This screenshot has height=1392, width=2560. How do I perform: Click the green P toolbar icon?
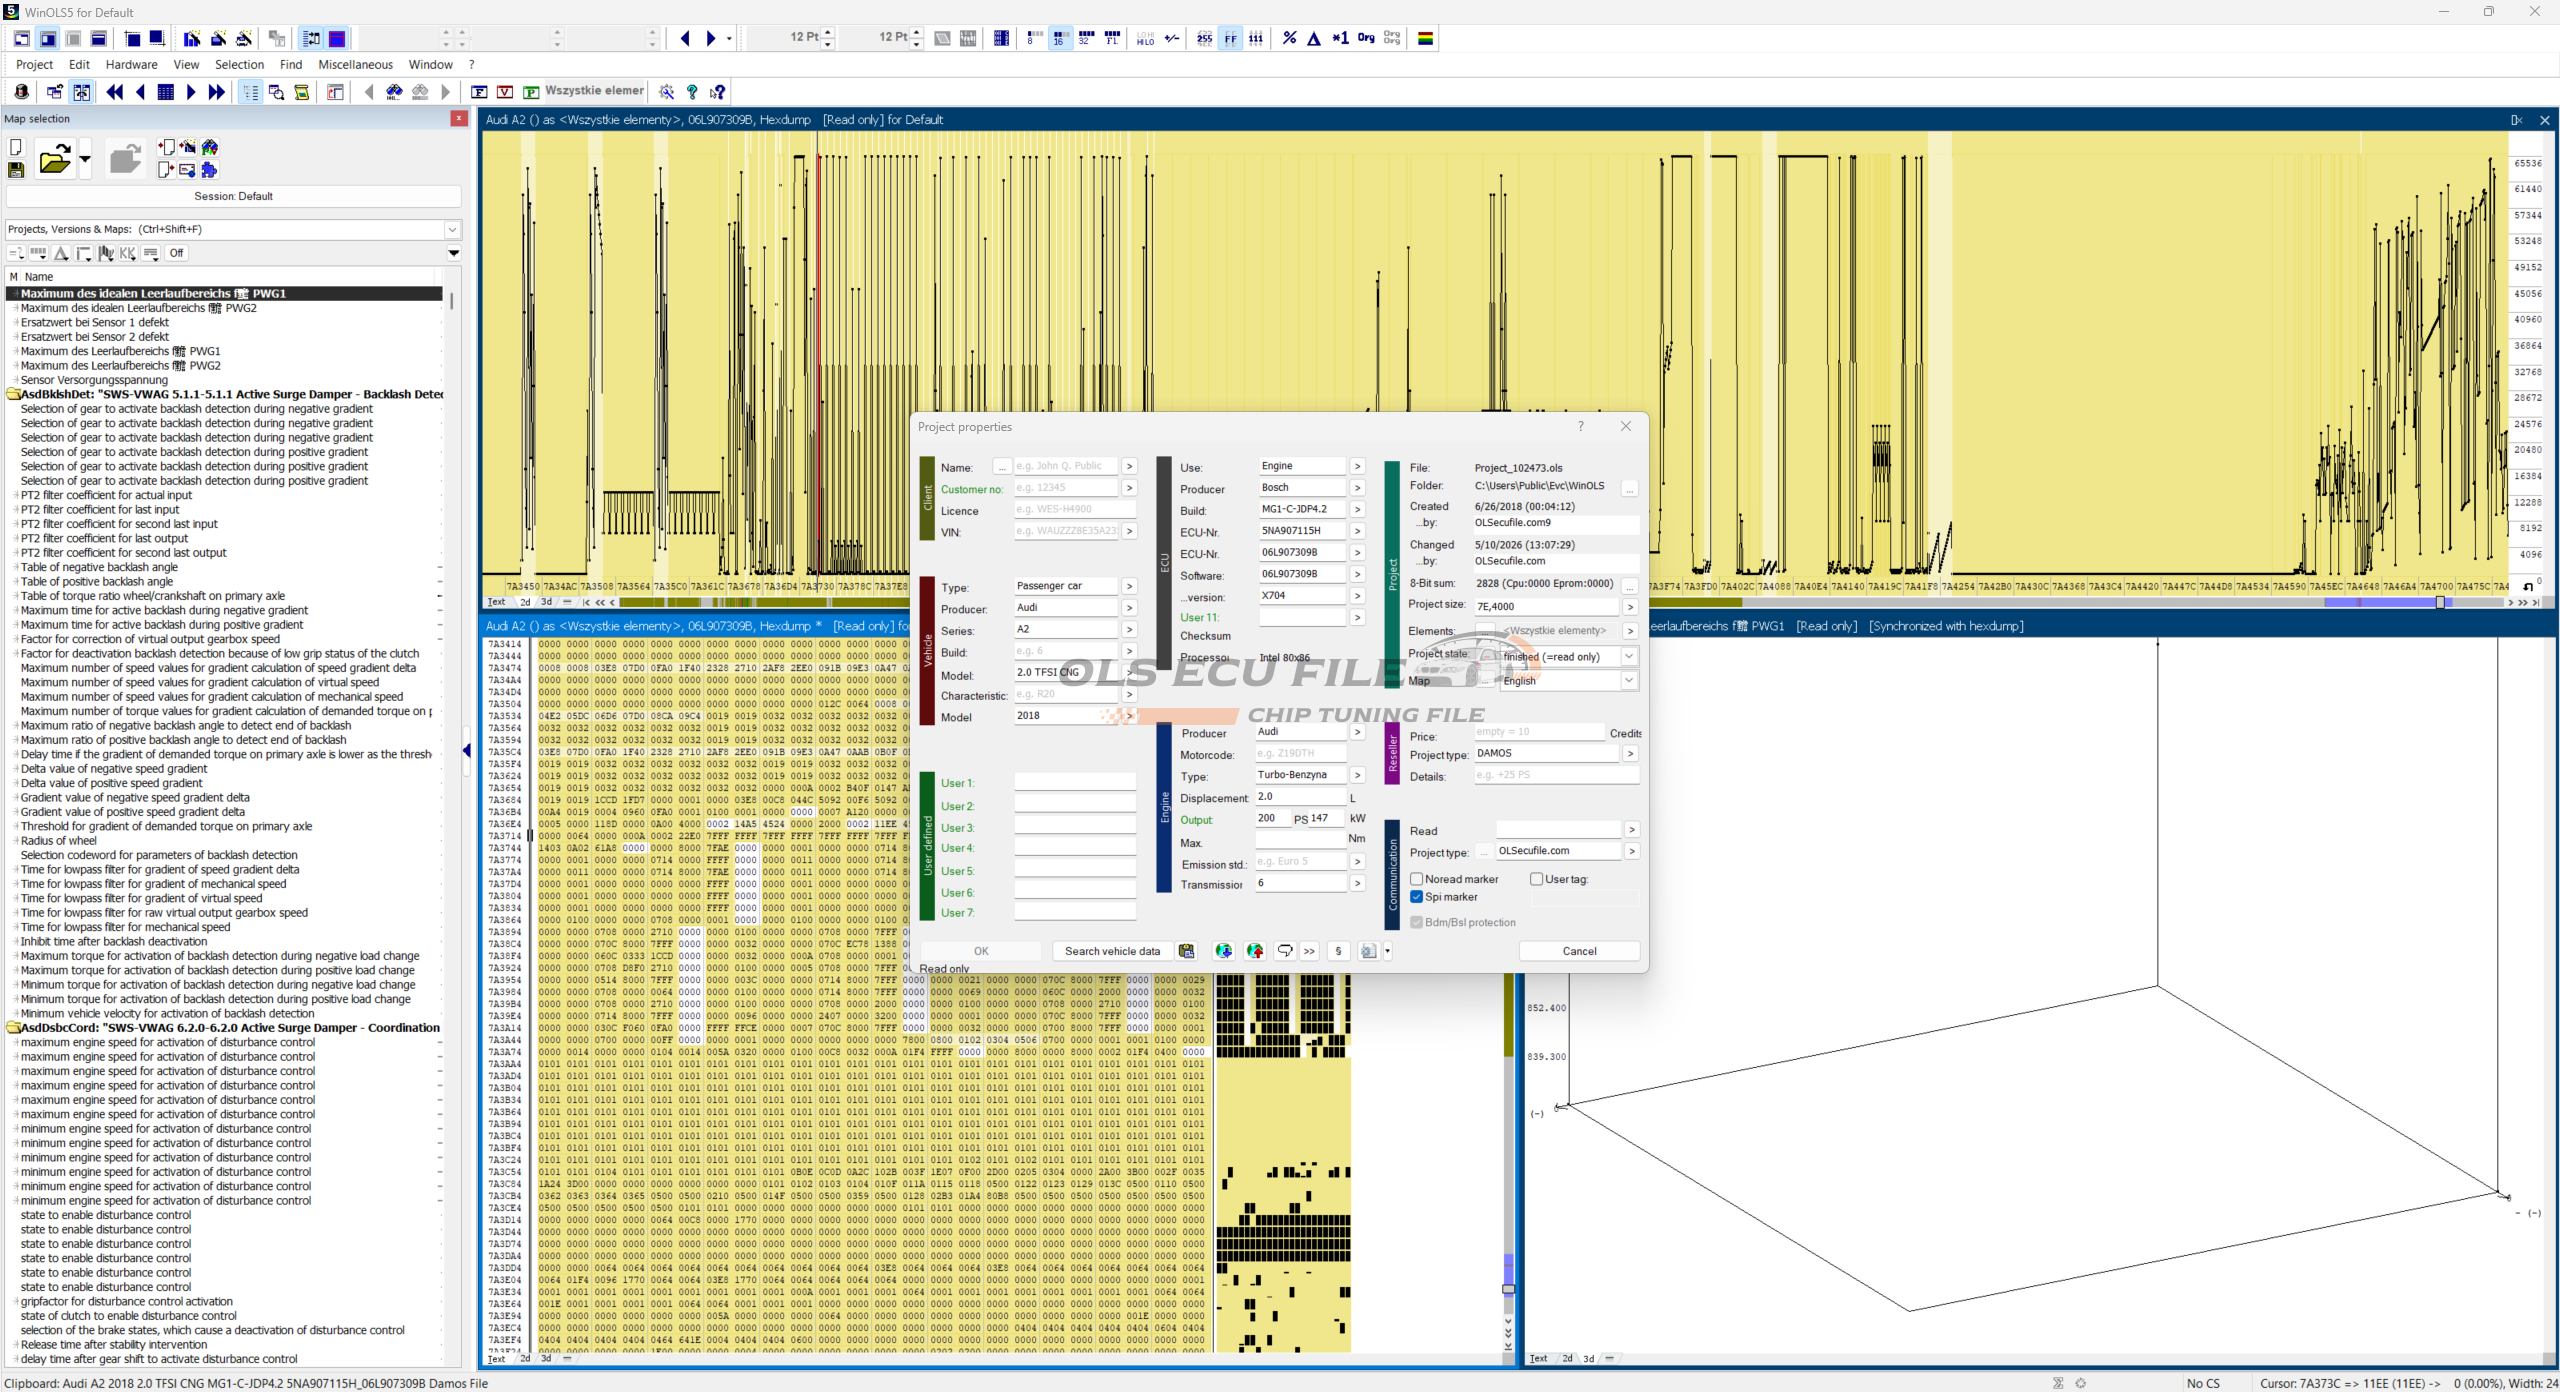pos(531,92)
